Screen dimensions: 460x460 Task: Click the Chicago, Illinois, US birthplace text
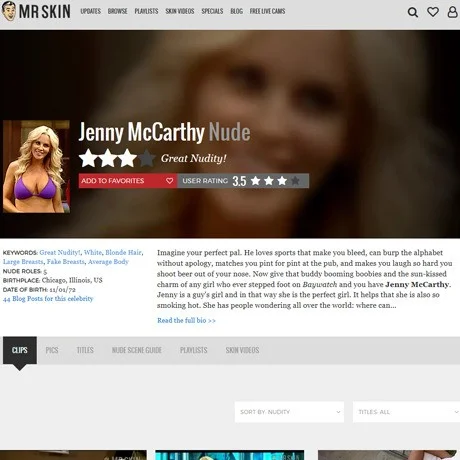point(72,280)
